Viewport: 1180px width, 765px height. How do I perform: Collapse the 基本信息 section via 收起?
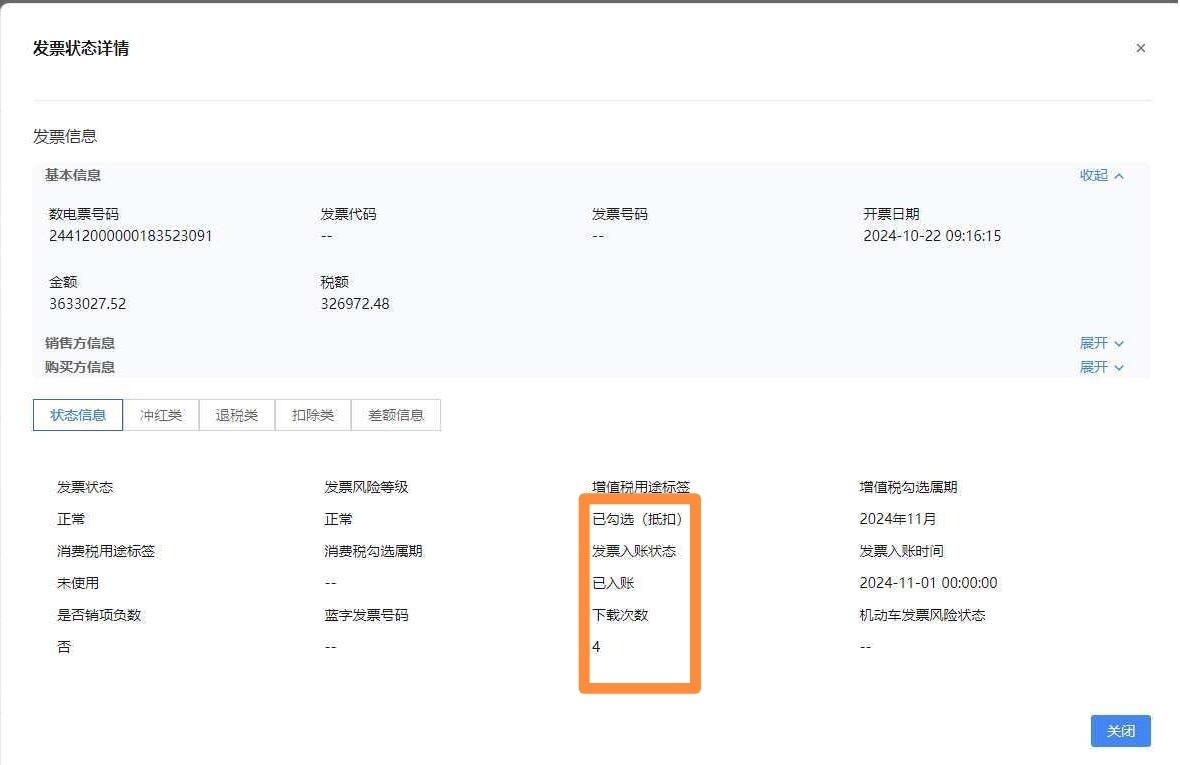coord(1101,175)
